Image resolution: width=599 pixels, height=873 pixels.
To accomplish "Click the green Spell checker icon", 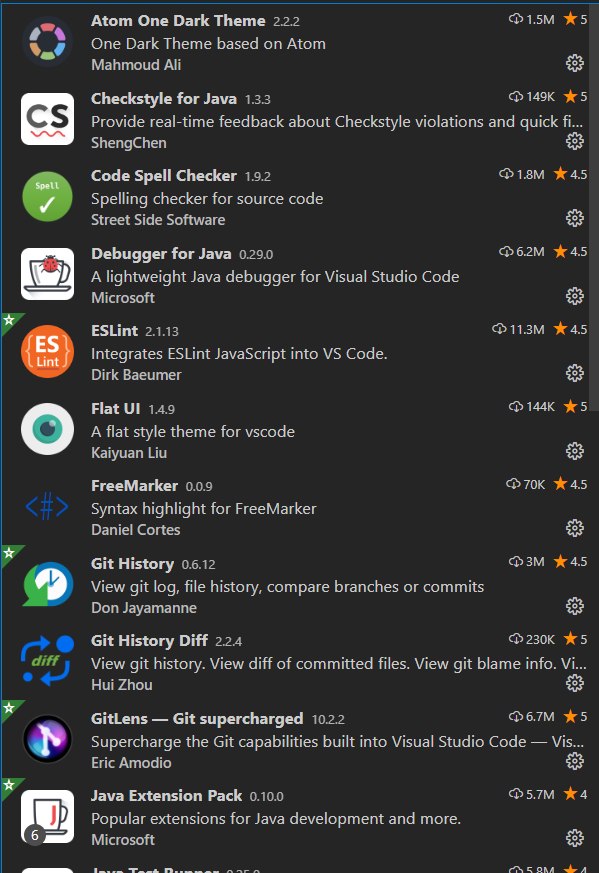I will [x=47, y=197].
